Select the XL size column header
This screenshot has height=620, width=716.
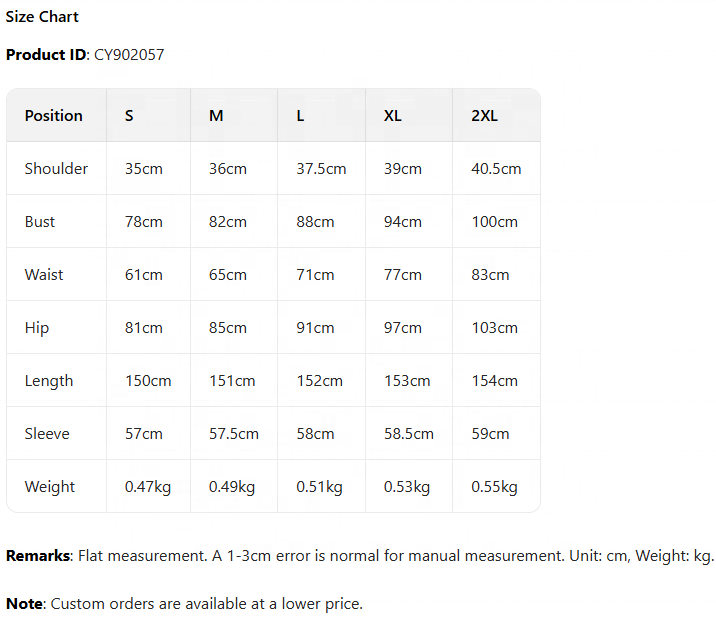click(x=393, y=116)
